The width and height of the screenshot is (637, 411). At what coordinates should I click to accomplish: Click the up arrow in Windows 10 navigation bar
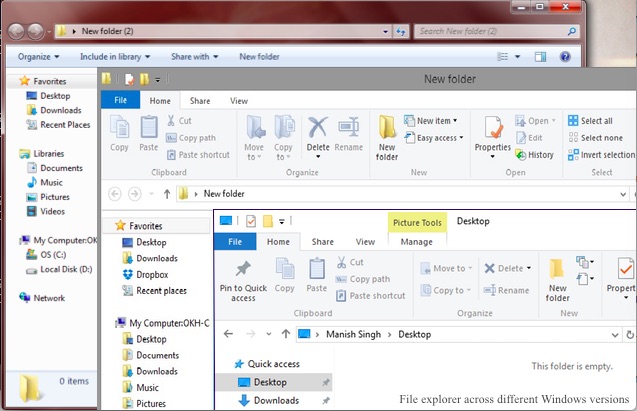286,334
